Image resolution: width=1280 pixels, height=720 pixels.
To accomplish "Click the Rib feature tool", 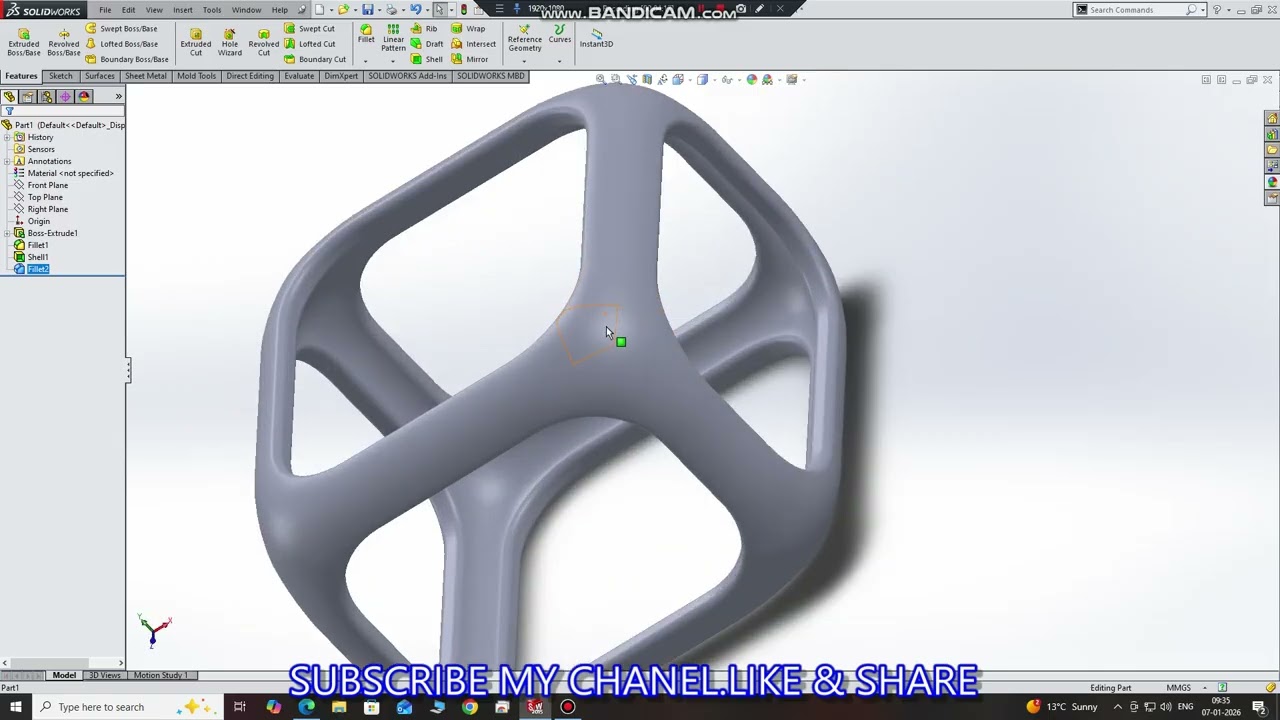I will (425, 29).
